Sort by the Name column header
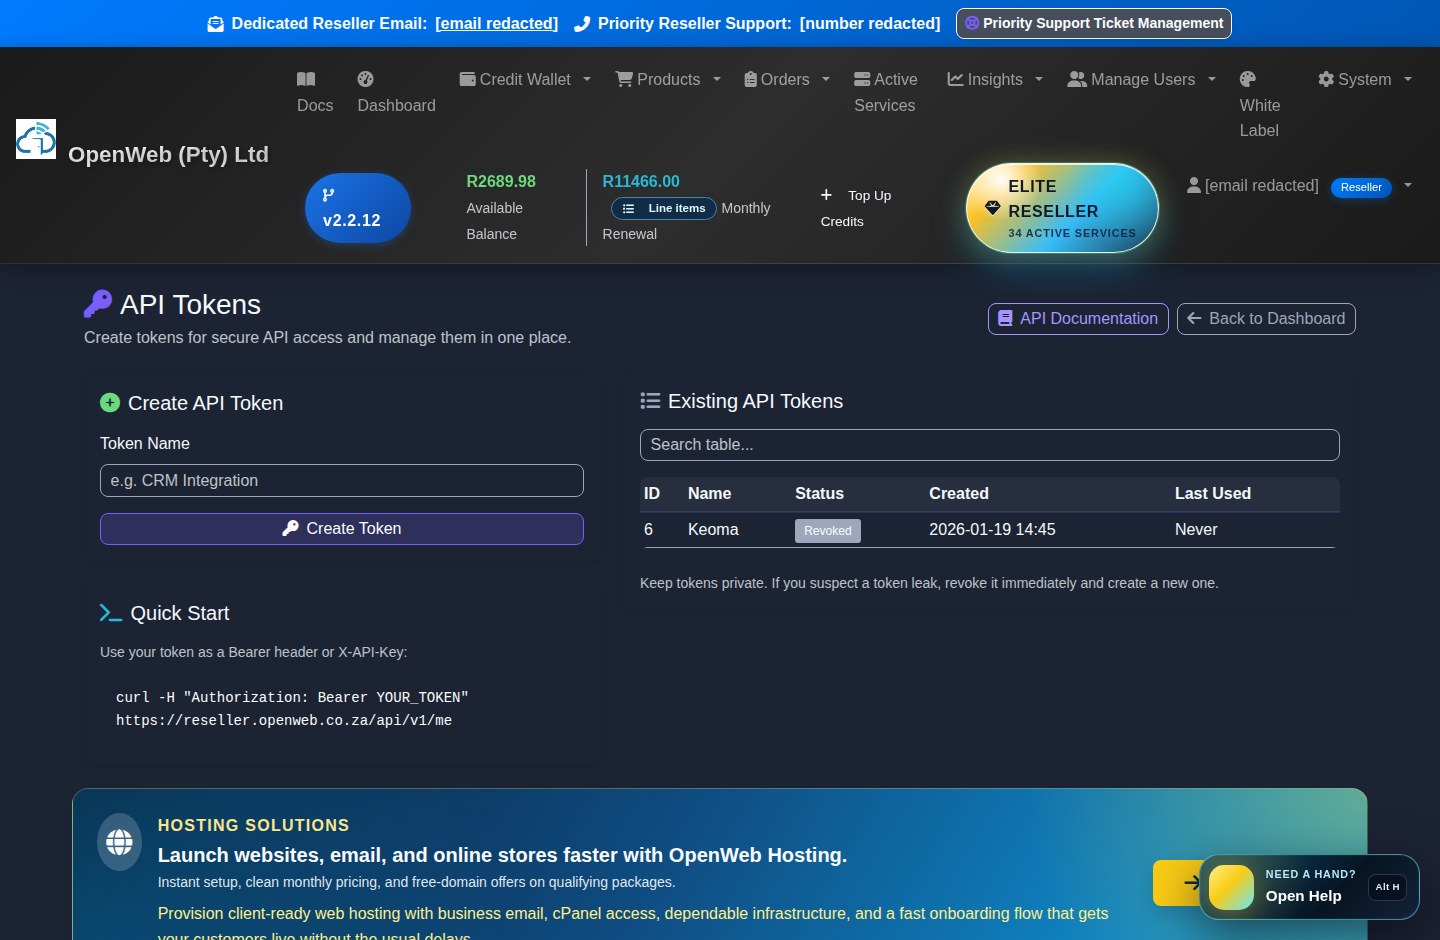The height and width of the screenshot is (940, 1440). (710, 494)
